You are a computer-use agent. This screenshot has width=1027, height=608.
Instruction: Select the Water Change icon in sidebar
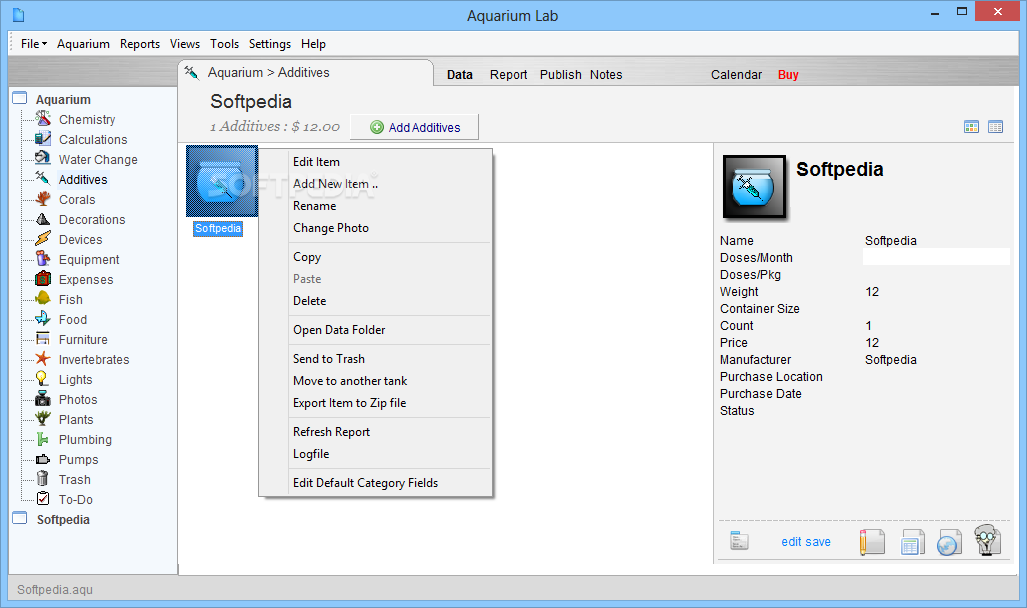pyautogui.click(x=43, y=159)
